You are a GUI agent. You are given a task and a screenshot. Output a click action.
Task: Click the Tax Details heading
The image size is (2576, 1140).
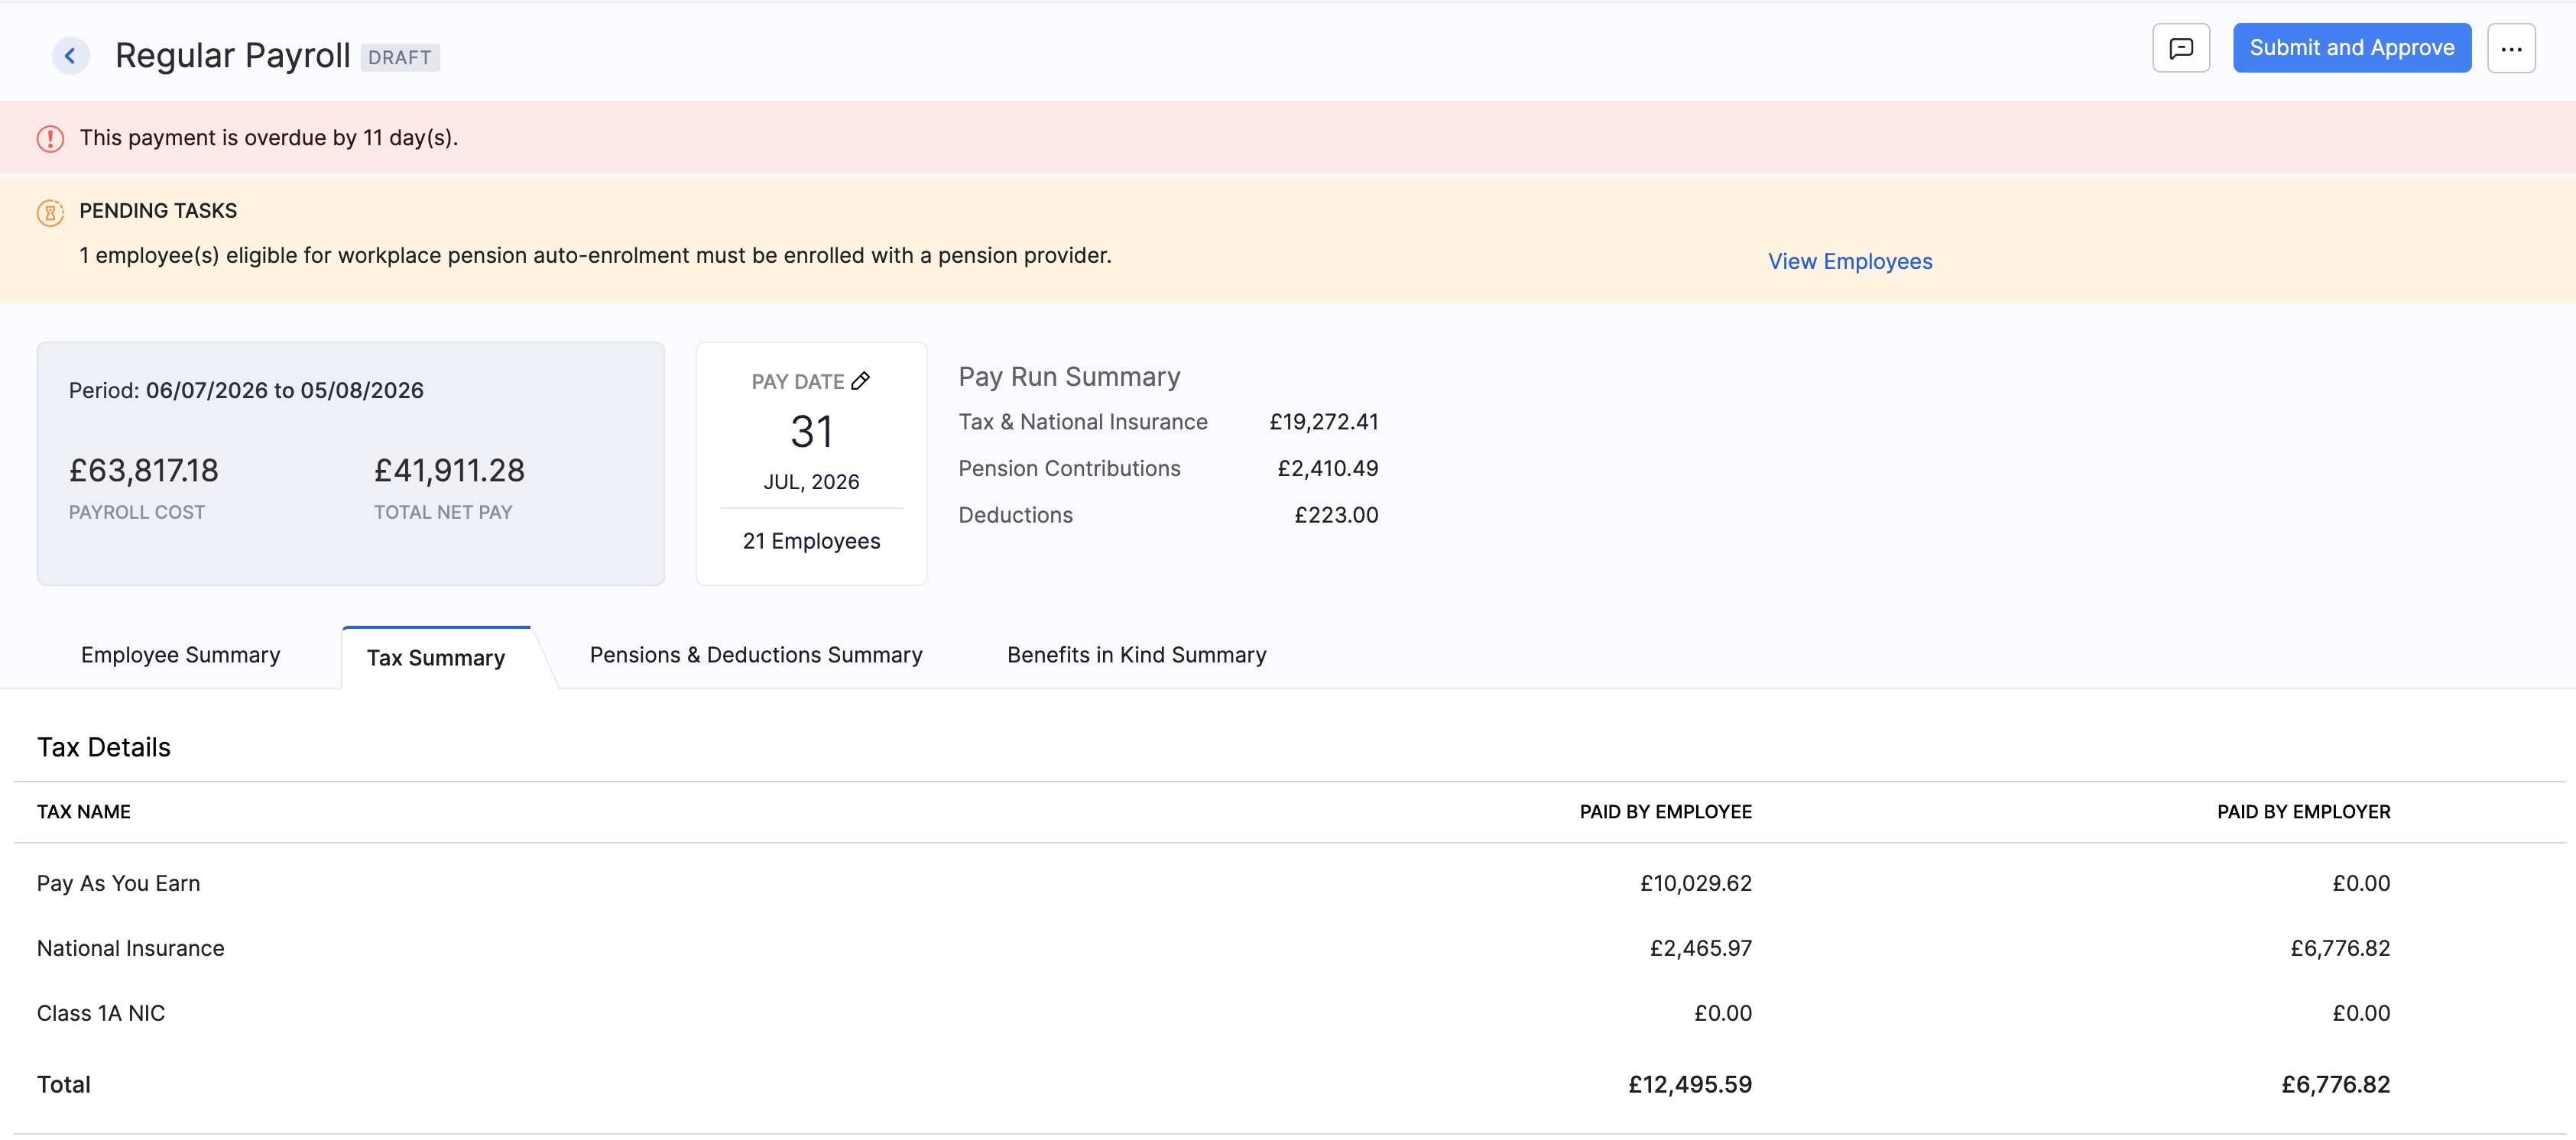[x=104, y=748]
